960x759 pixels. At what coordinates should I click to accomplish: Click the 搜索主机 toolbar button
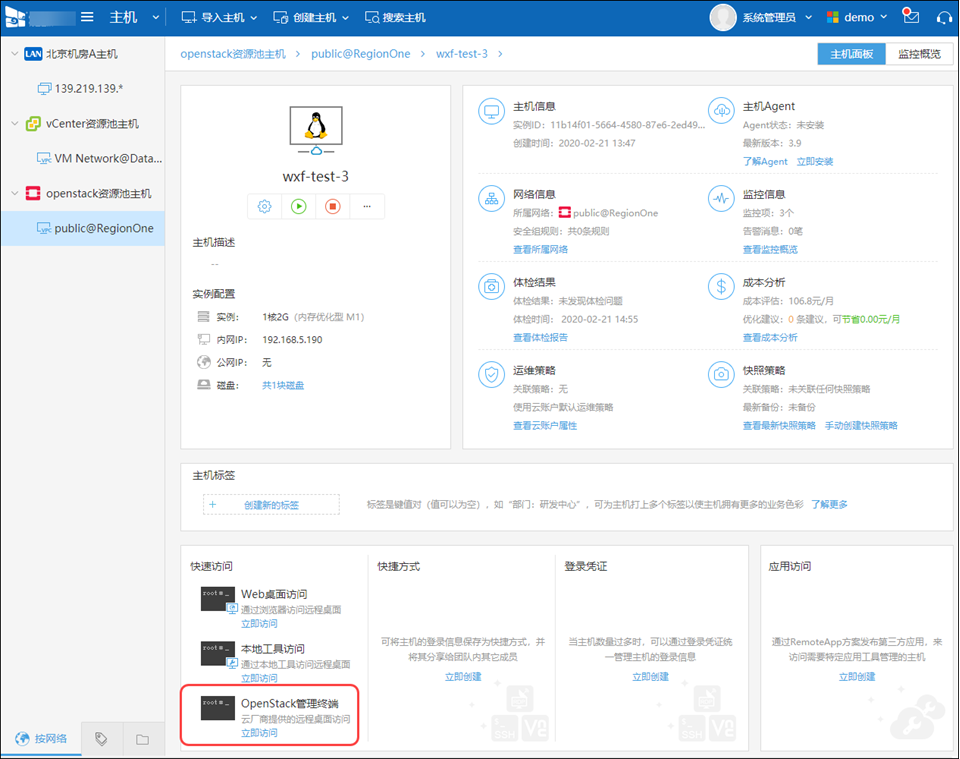(395, 17)
